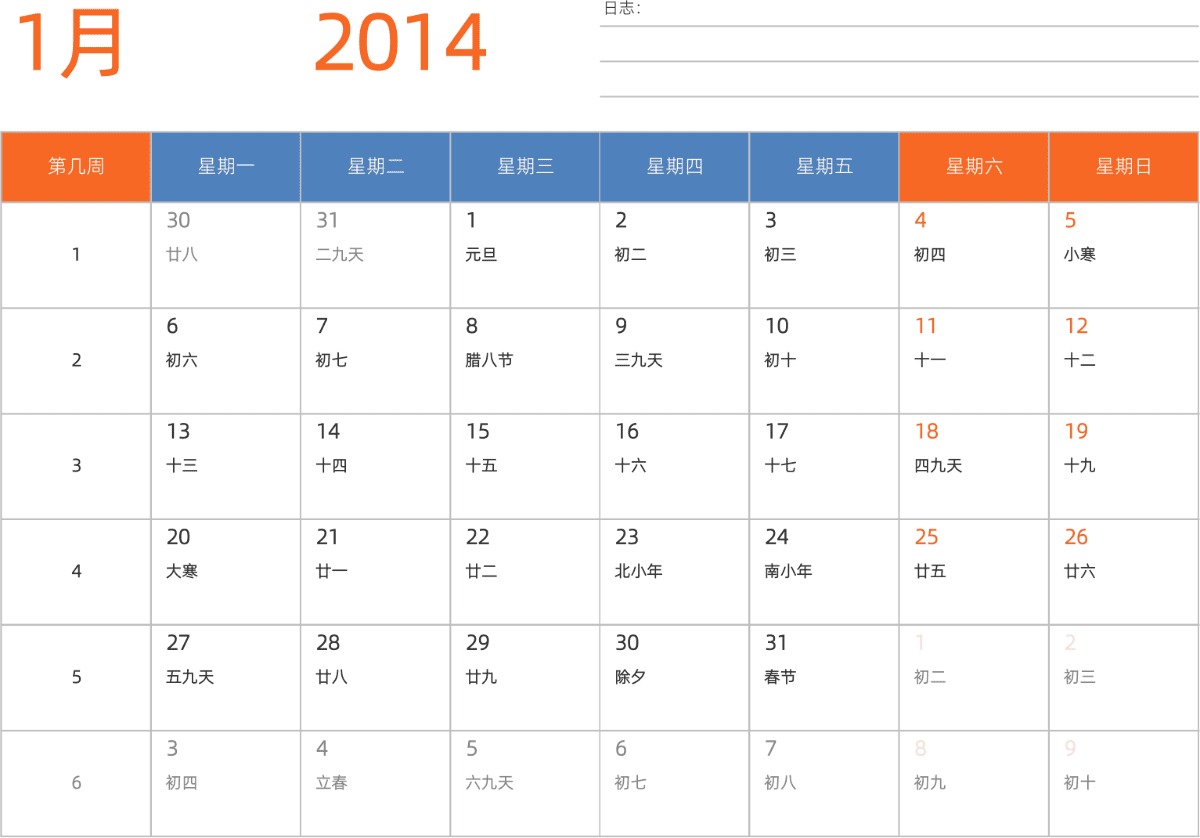The width and height of the screenshot is (1200, 838).
Task: Select the 星期一 column header
Action: (226, 167)
